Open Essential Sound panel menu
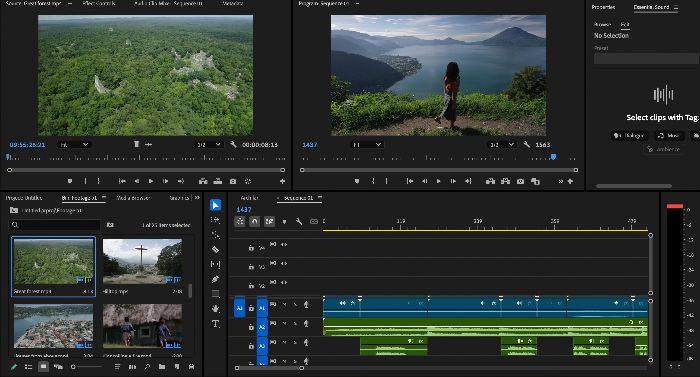The height and width of the screenshot is (377, 700). coord(676,7)
